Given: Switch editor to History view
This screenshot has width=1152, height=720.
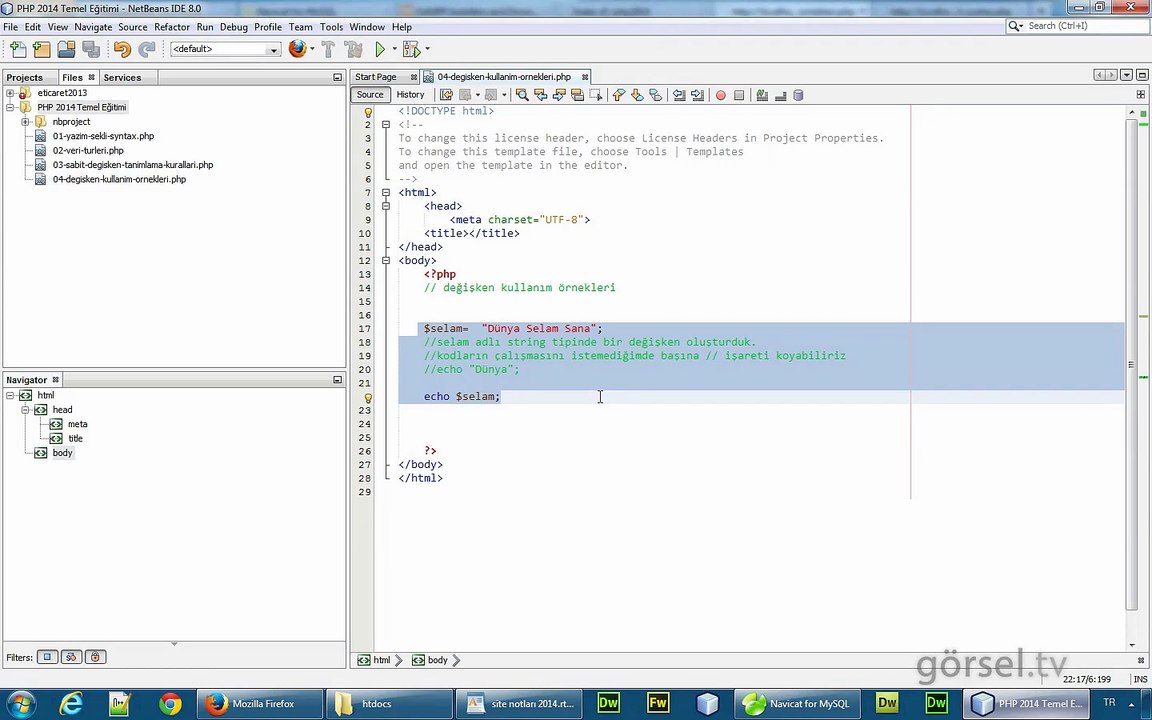Looking at the screenshot, I should (410, 95).
